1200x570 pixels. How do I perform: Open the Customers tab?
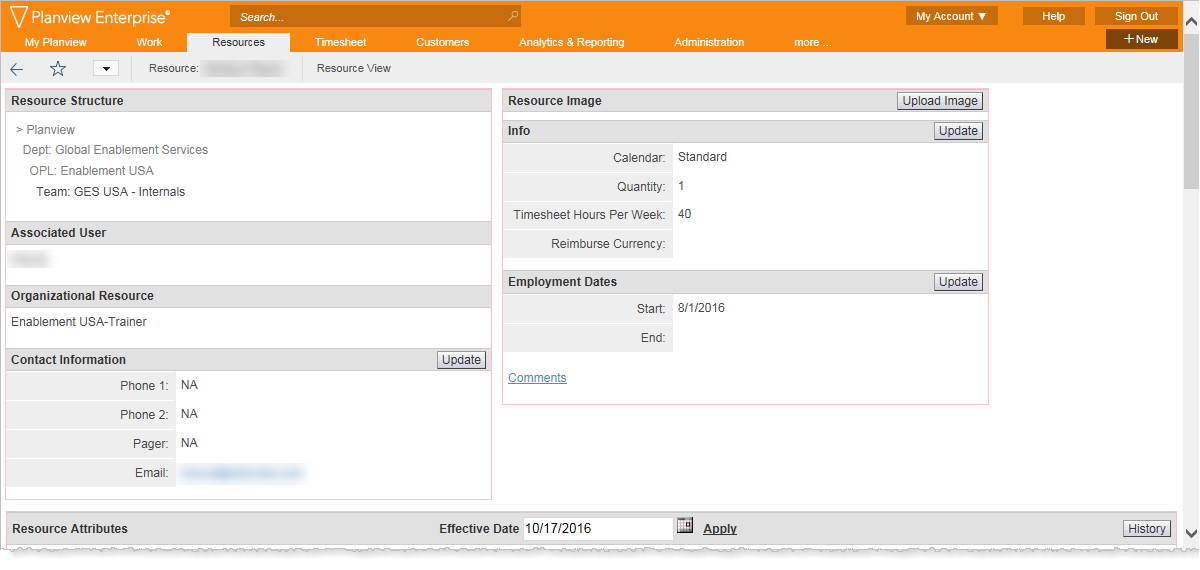pos(442,42)
